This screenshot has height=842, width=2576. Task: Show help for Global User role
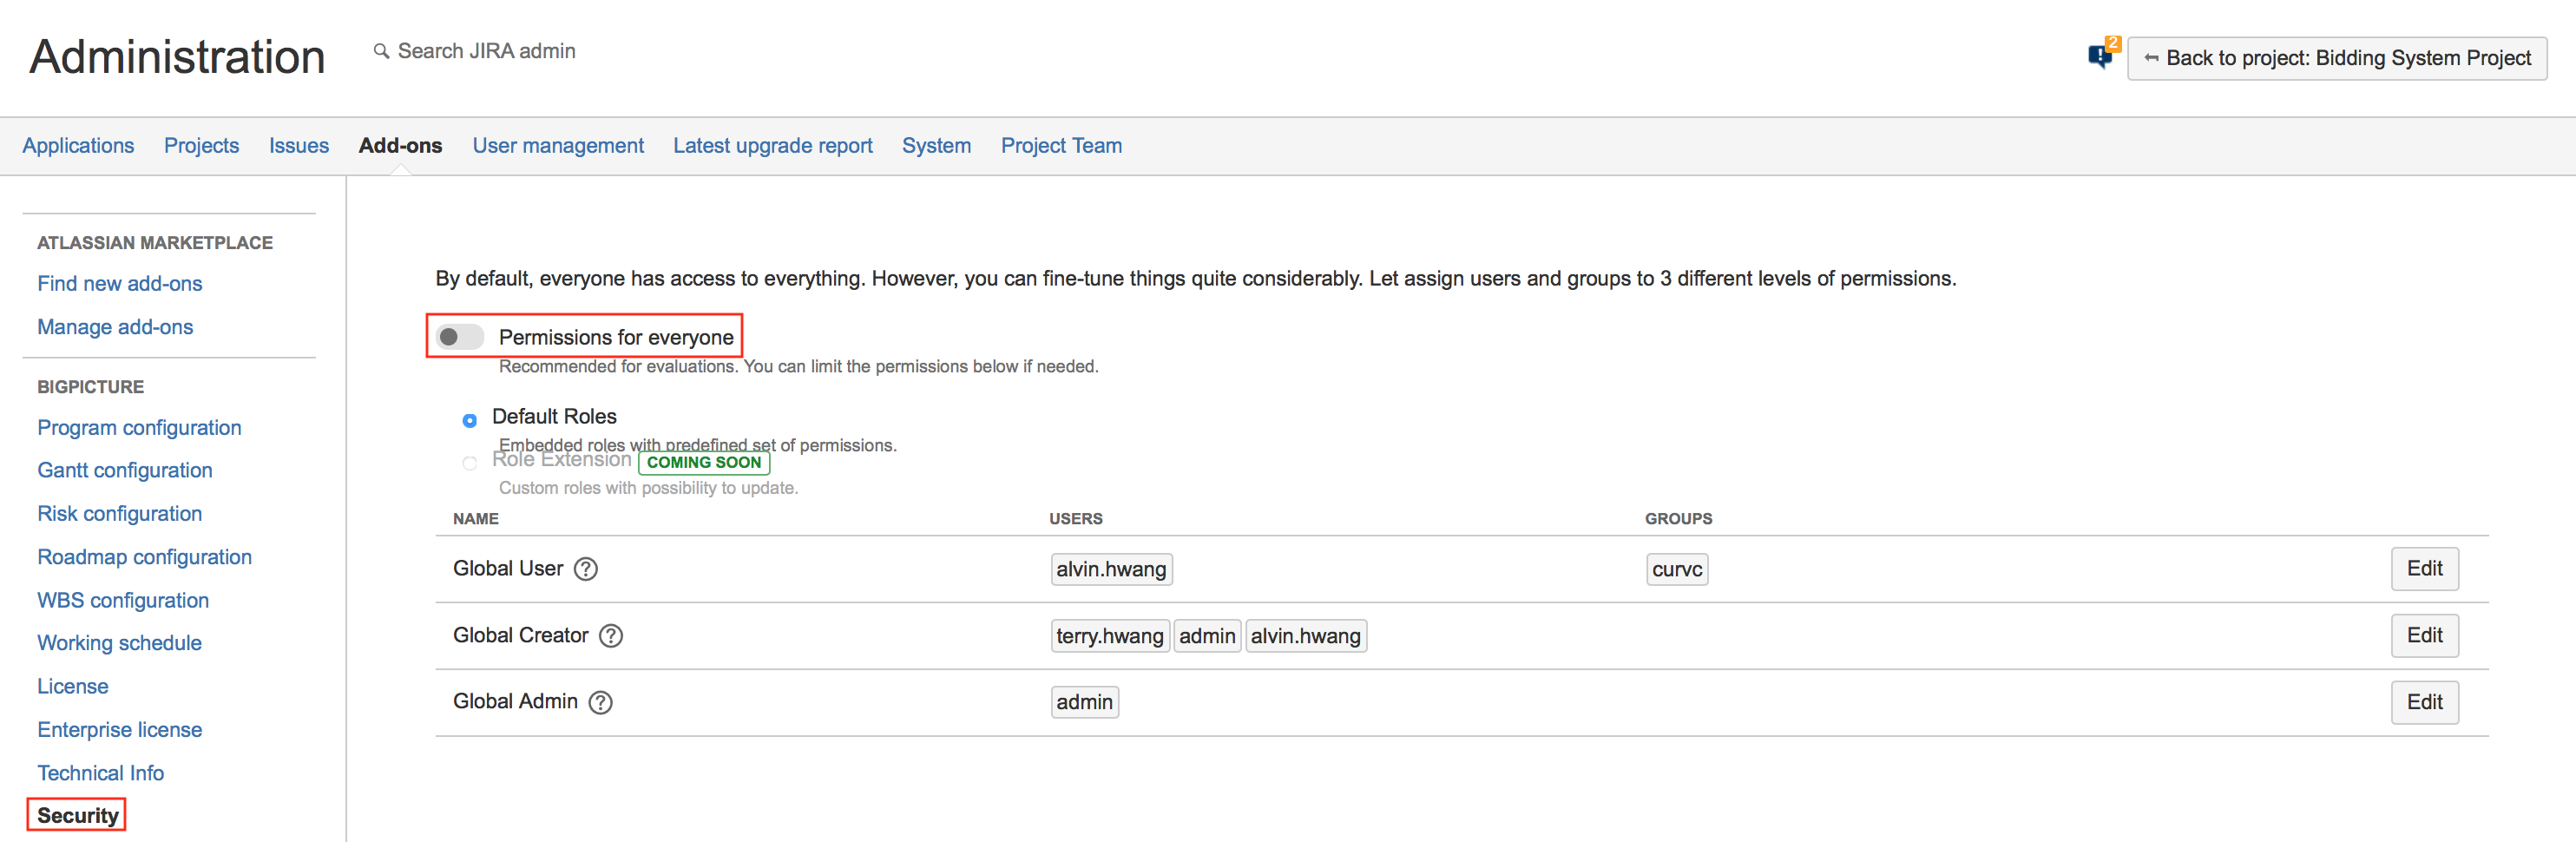pos(586,569)
